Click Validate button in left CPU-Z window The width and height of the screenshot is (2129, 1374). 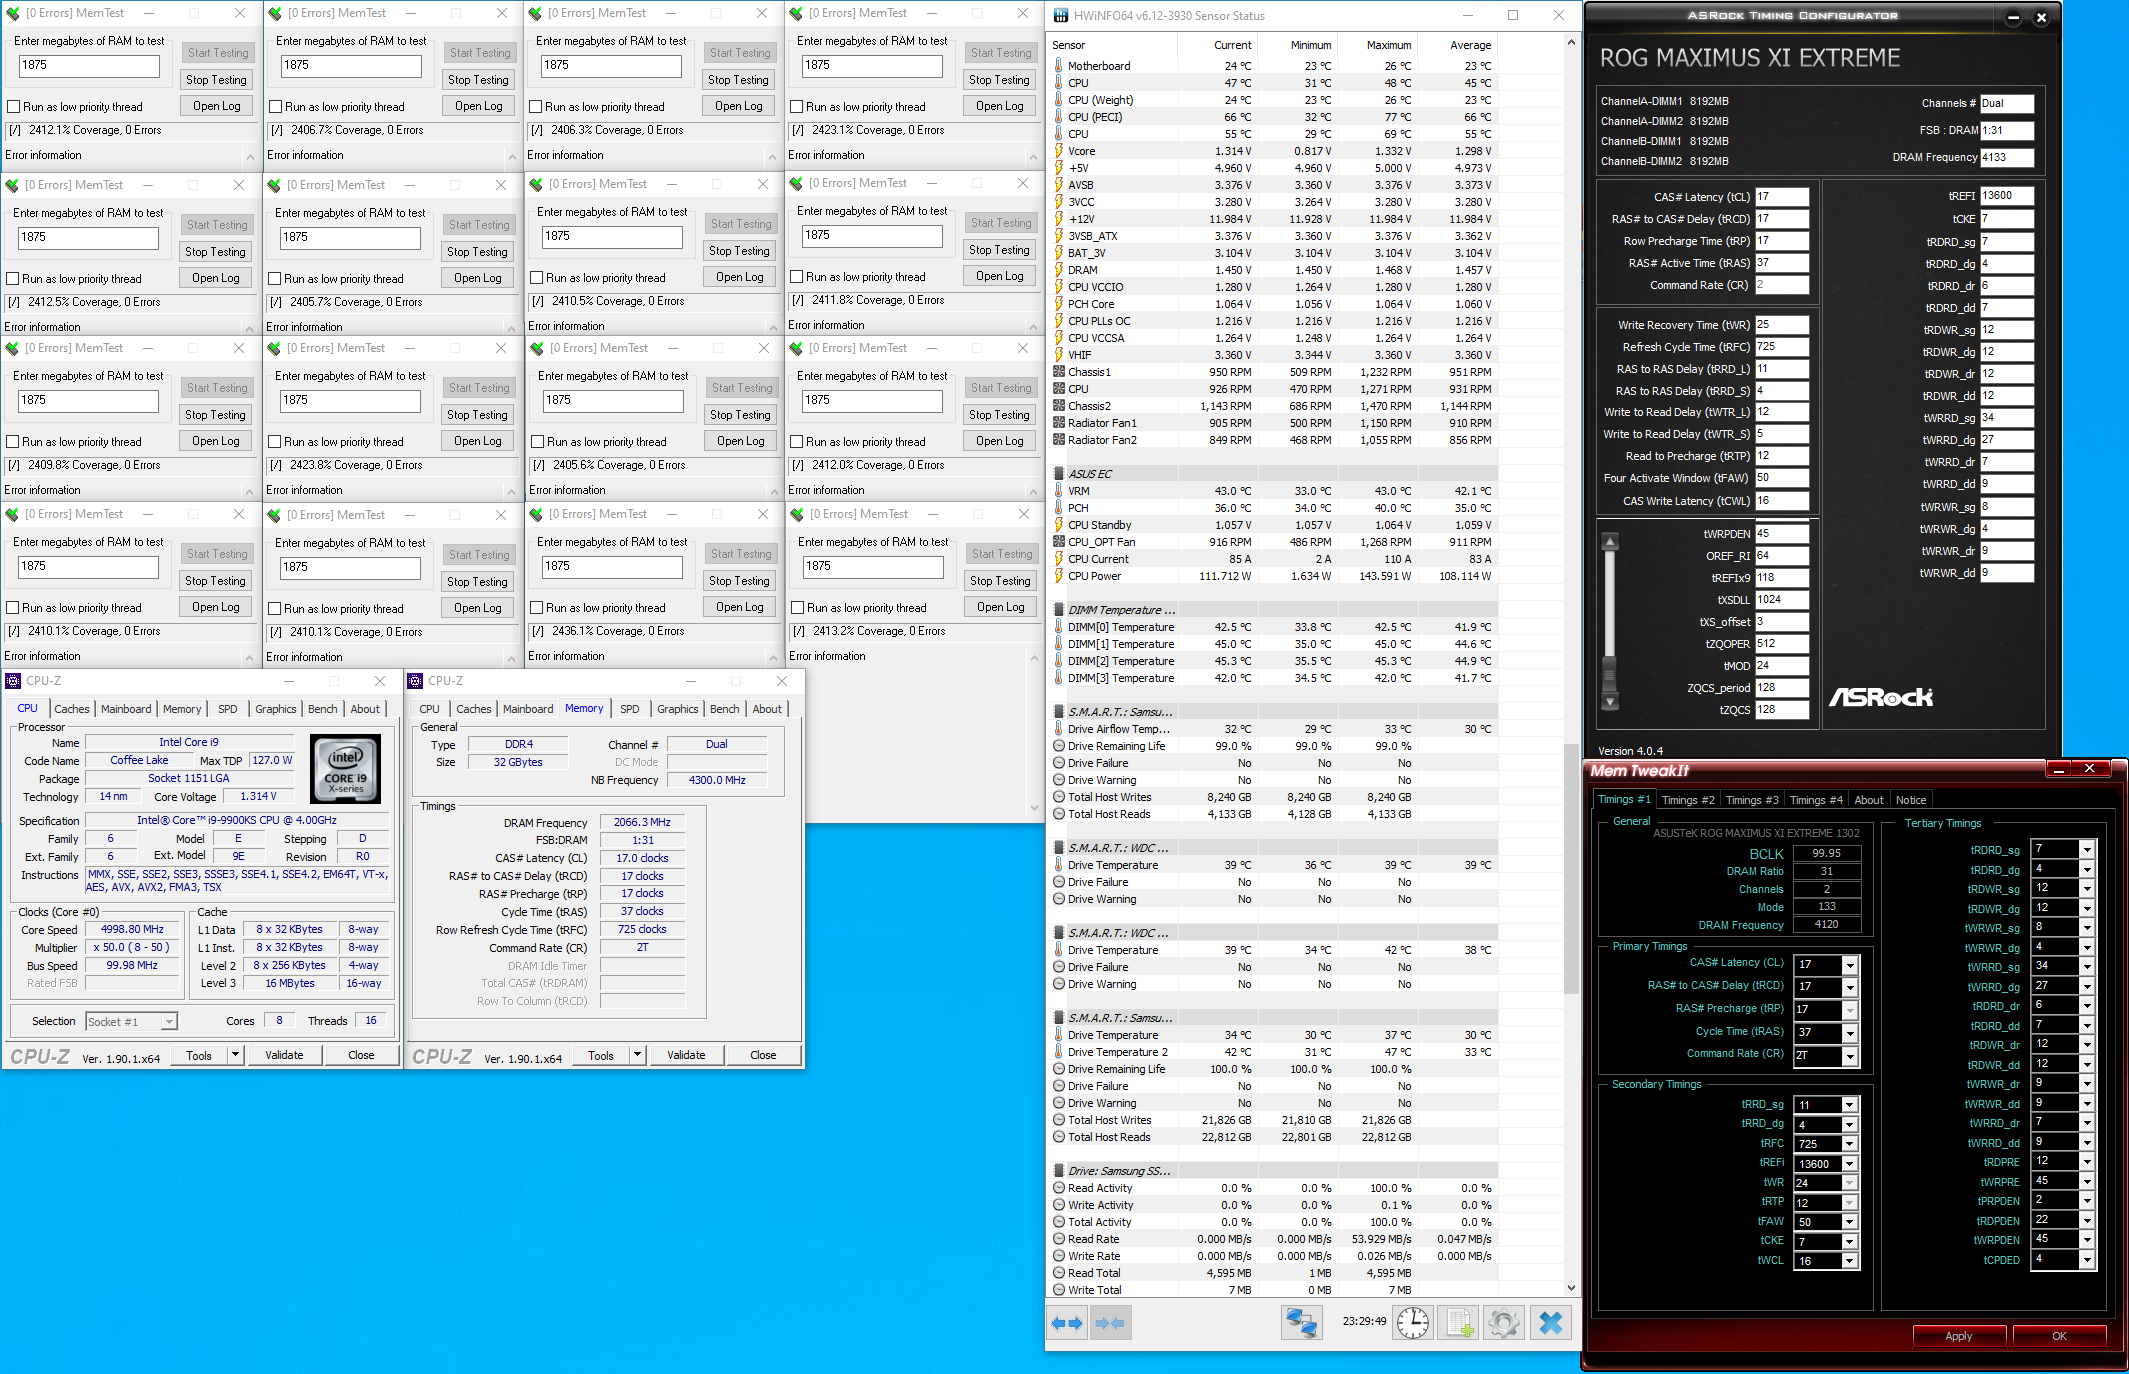[x=284, y=1055]
